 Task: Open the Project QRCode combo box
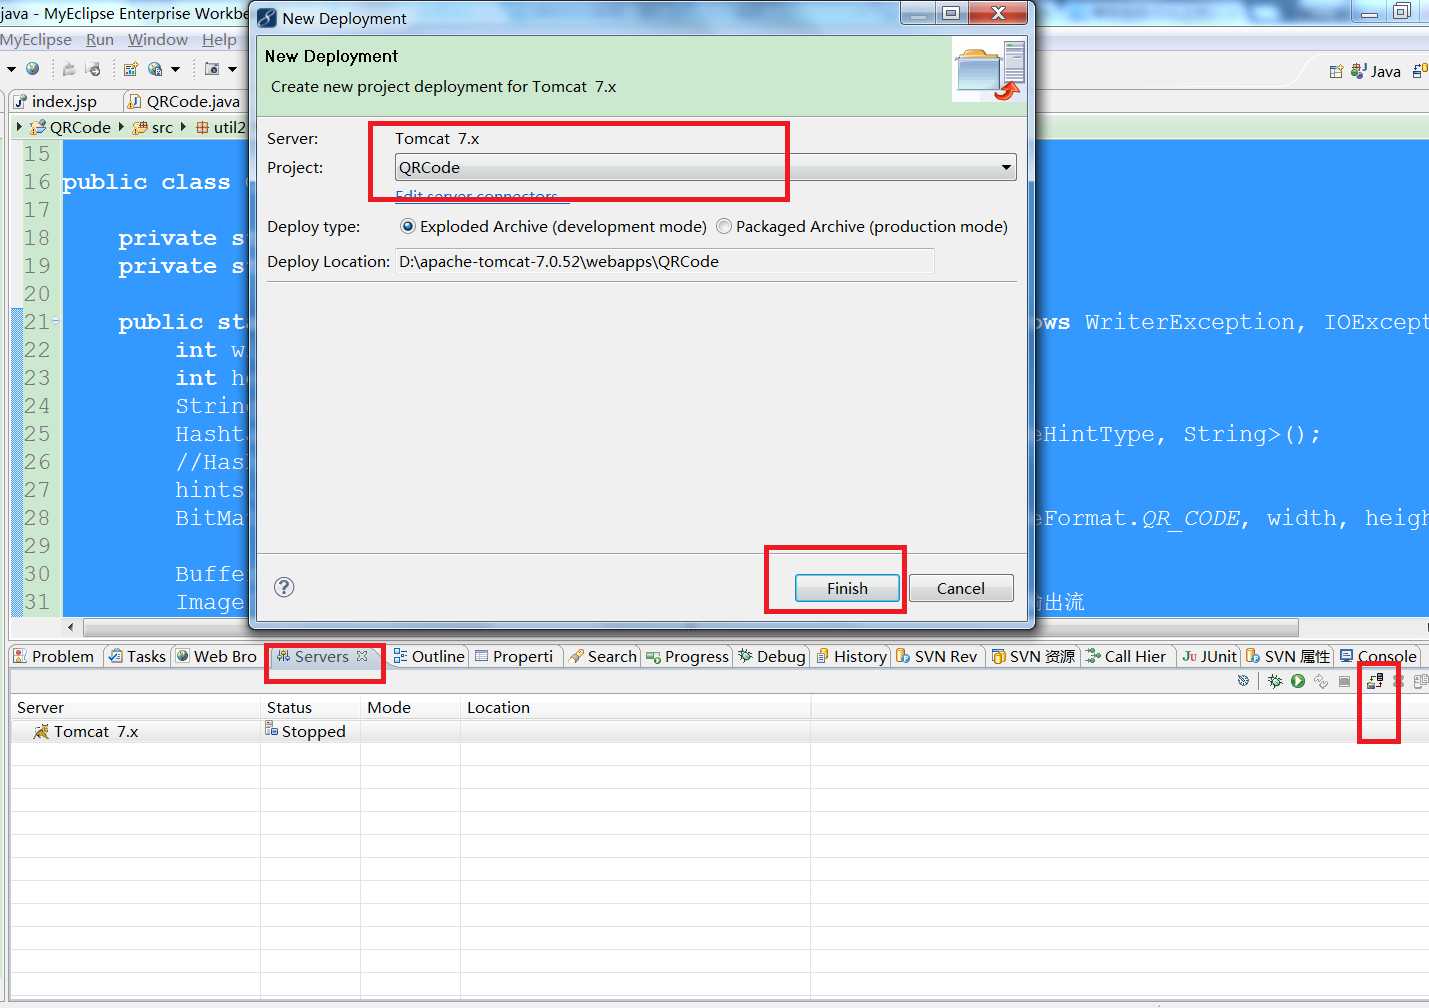pos(706,167)
